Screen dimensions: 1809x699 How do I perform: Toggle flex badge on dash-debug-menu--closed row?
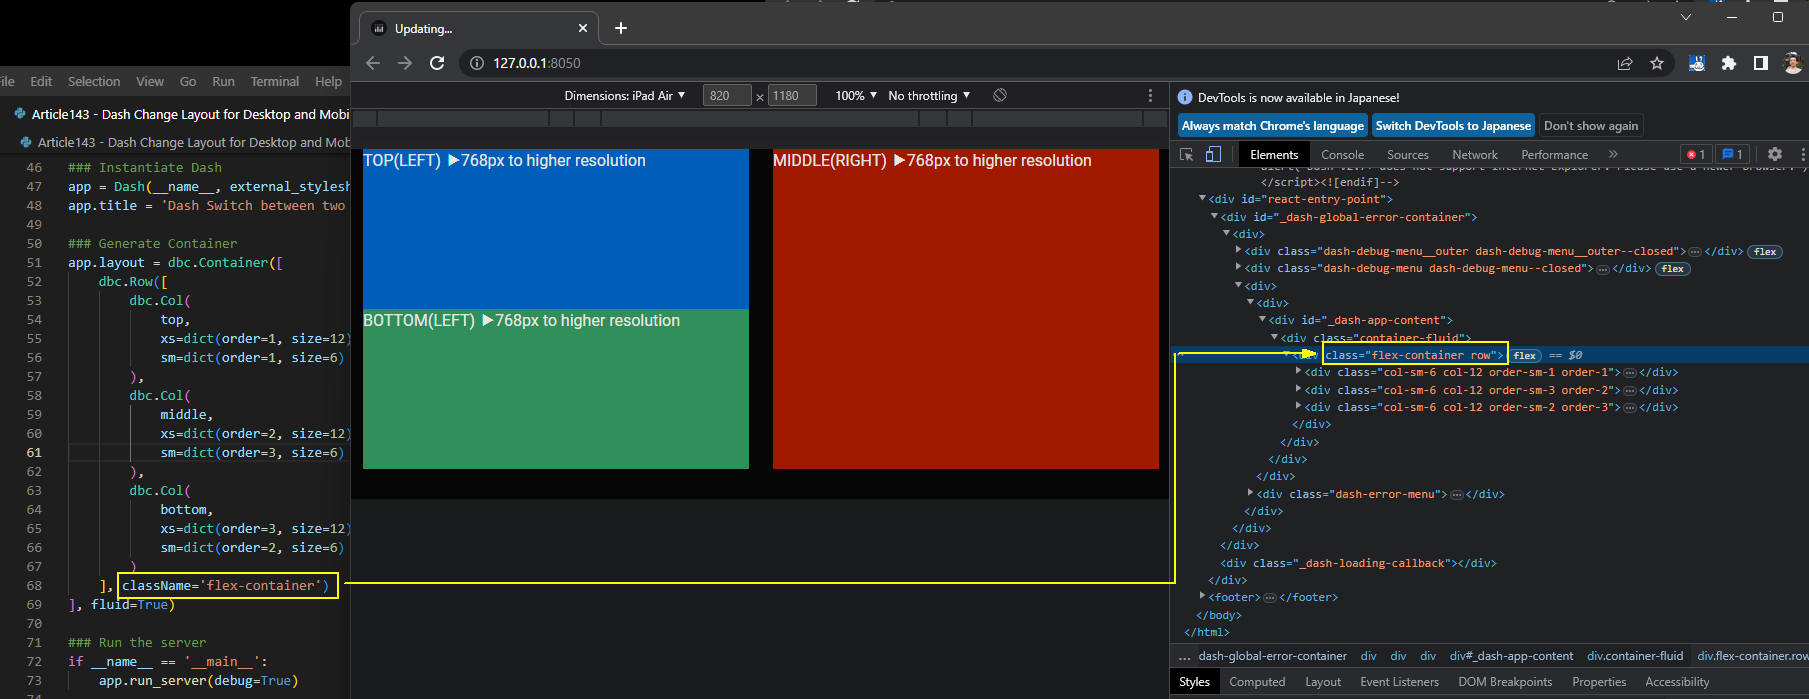point(1673,268)
